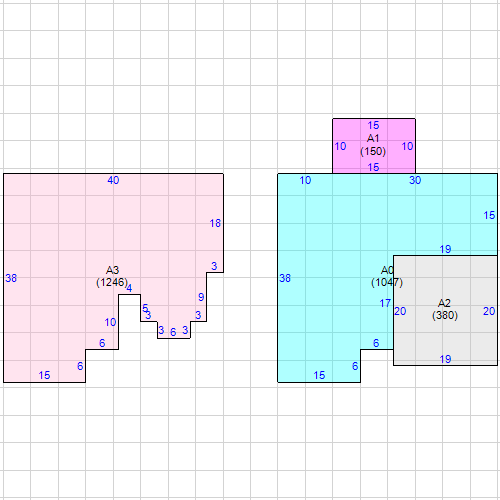Viewport: 500px width, 500px height.
Task: Click the 30 dimension on the cyan area
Action: click(x=415, y=180)
